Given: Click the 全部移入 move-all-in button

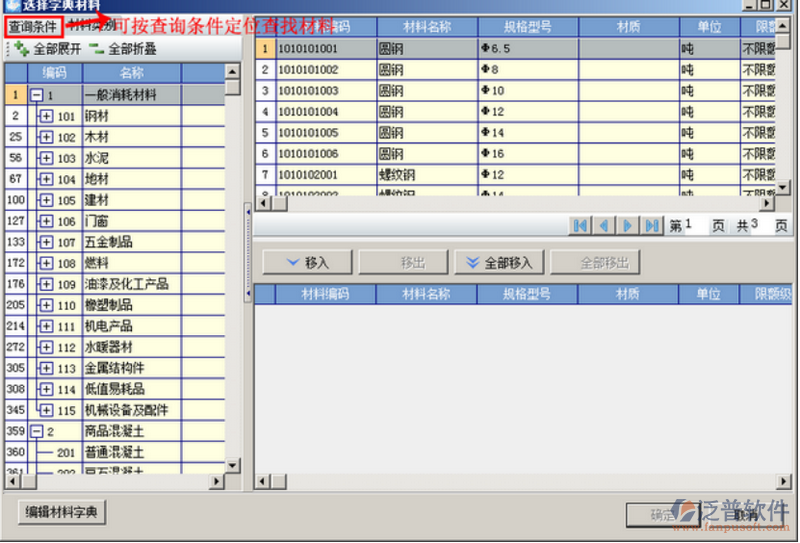Looking at the screenshot, I should tap(499, 263).
